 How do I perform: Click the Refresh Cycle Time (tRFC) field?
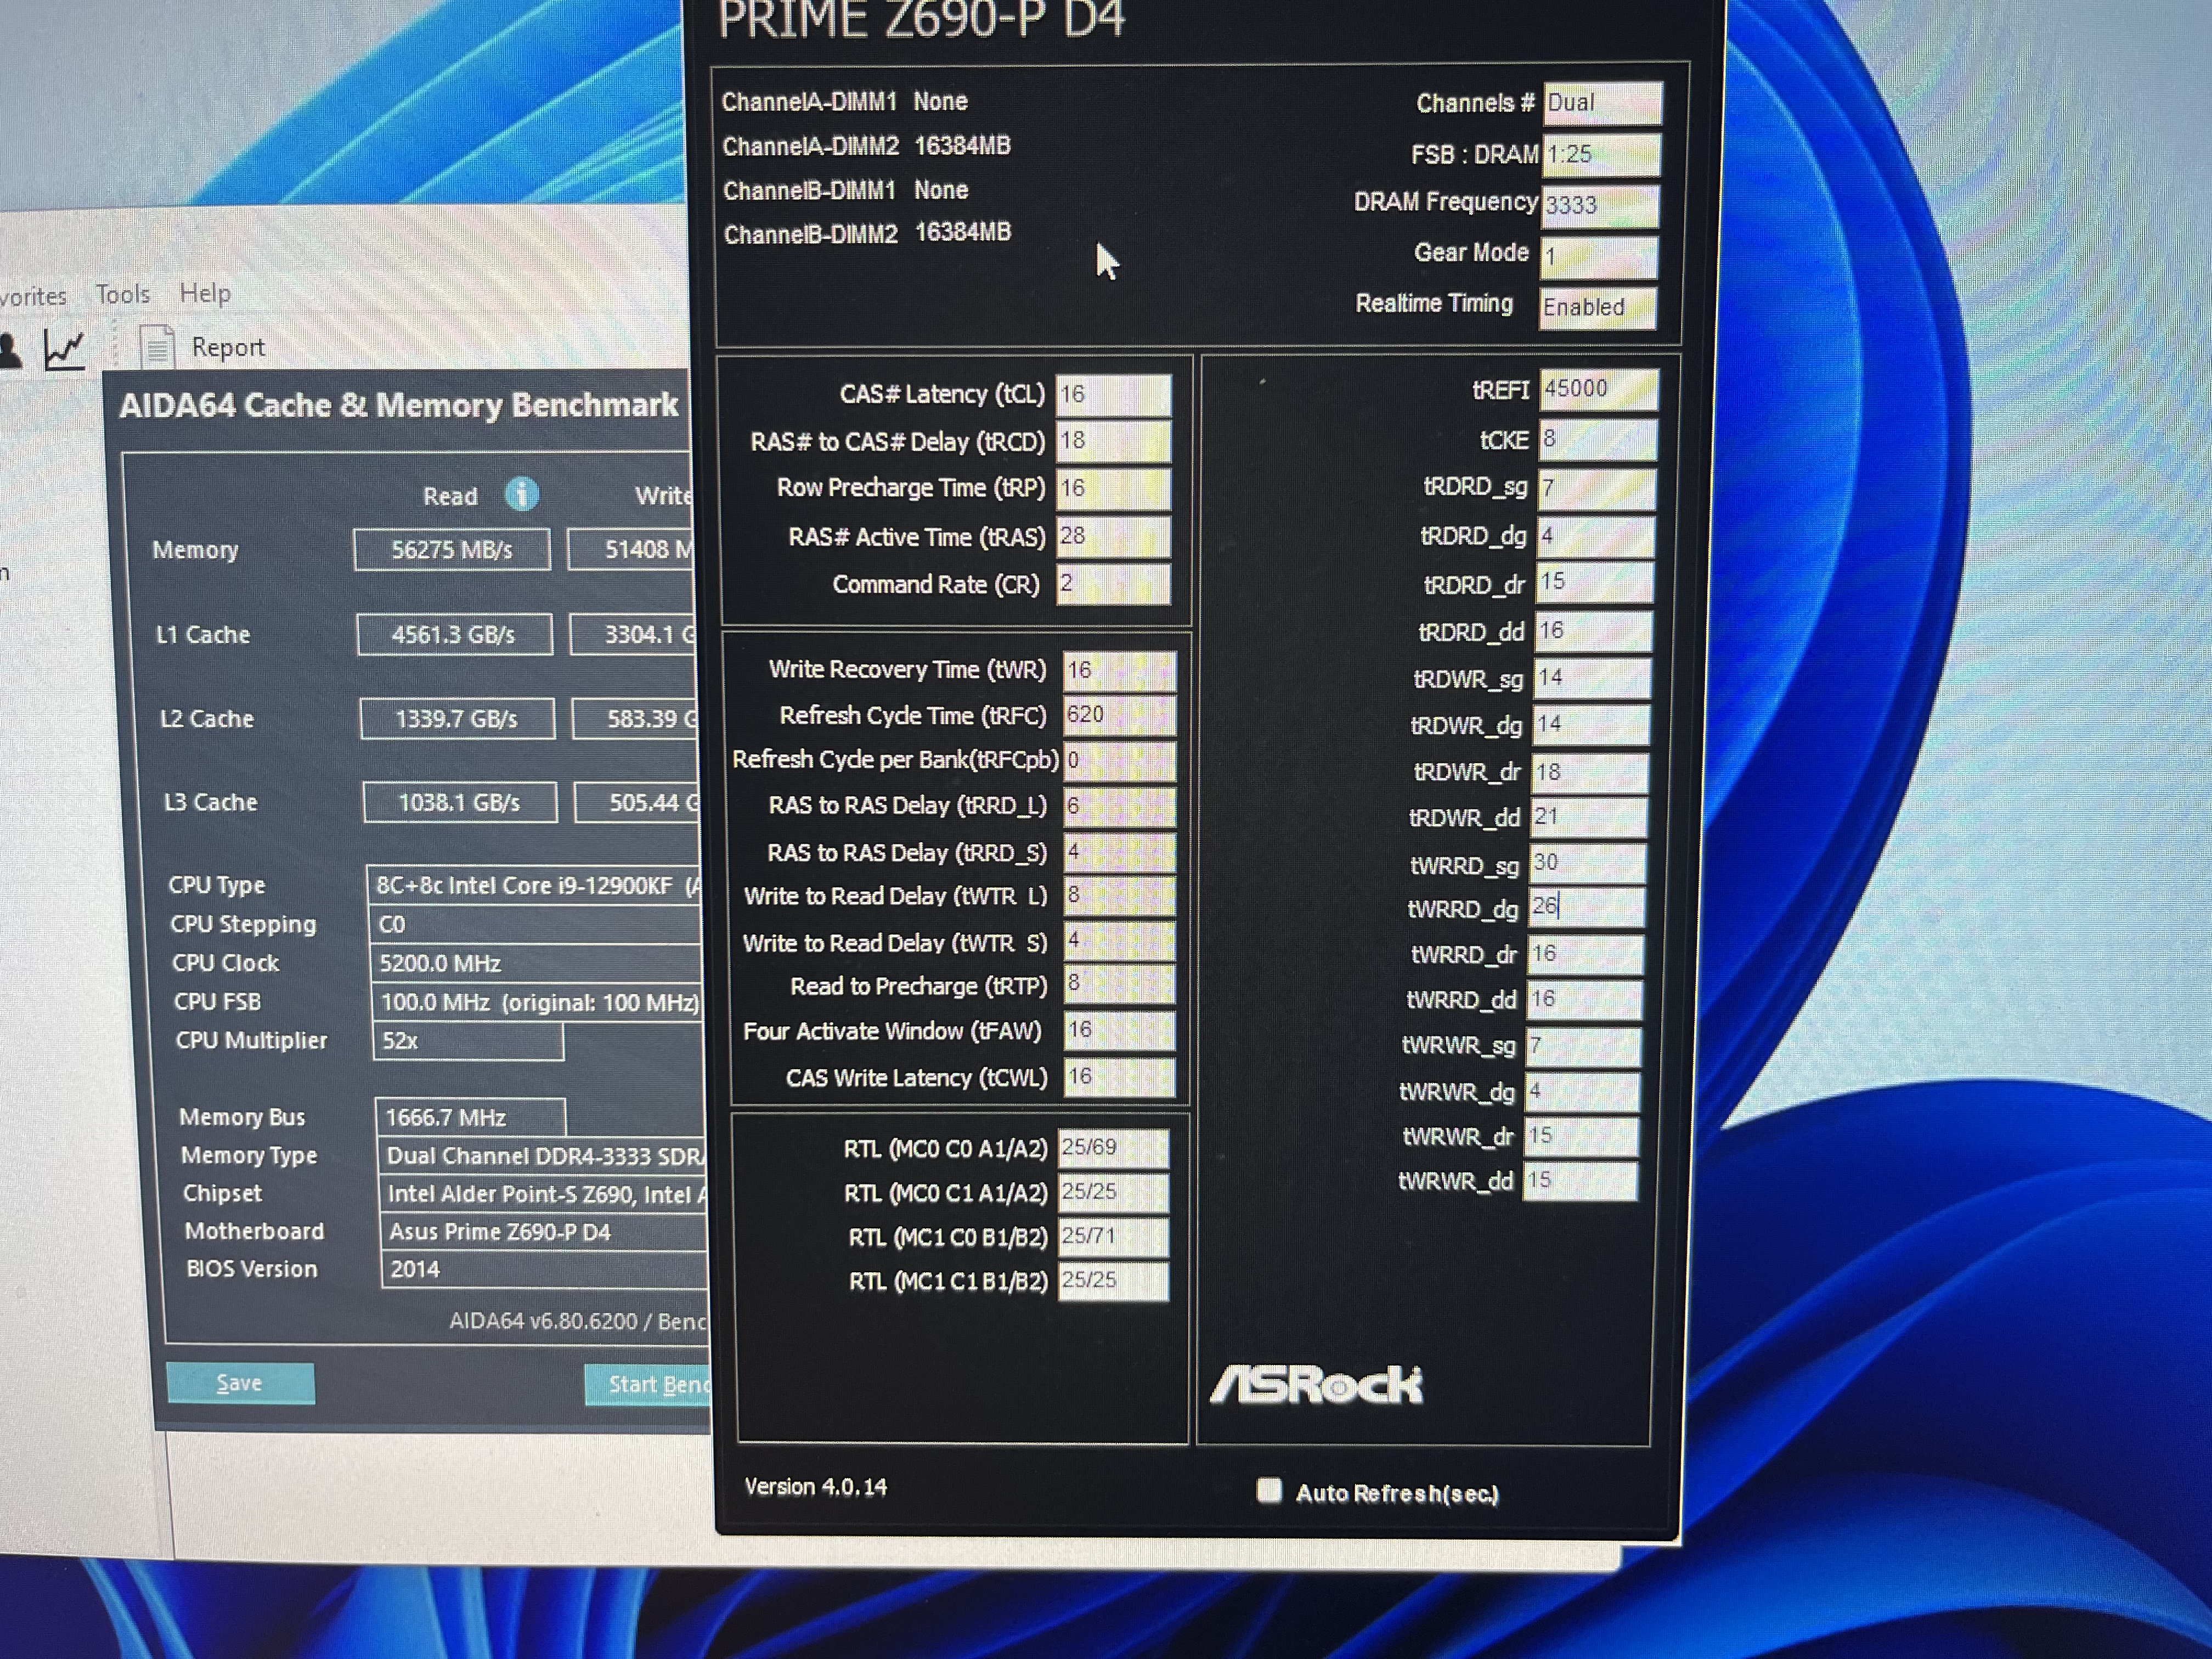tap(1118, 714)
